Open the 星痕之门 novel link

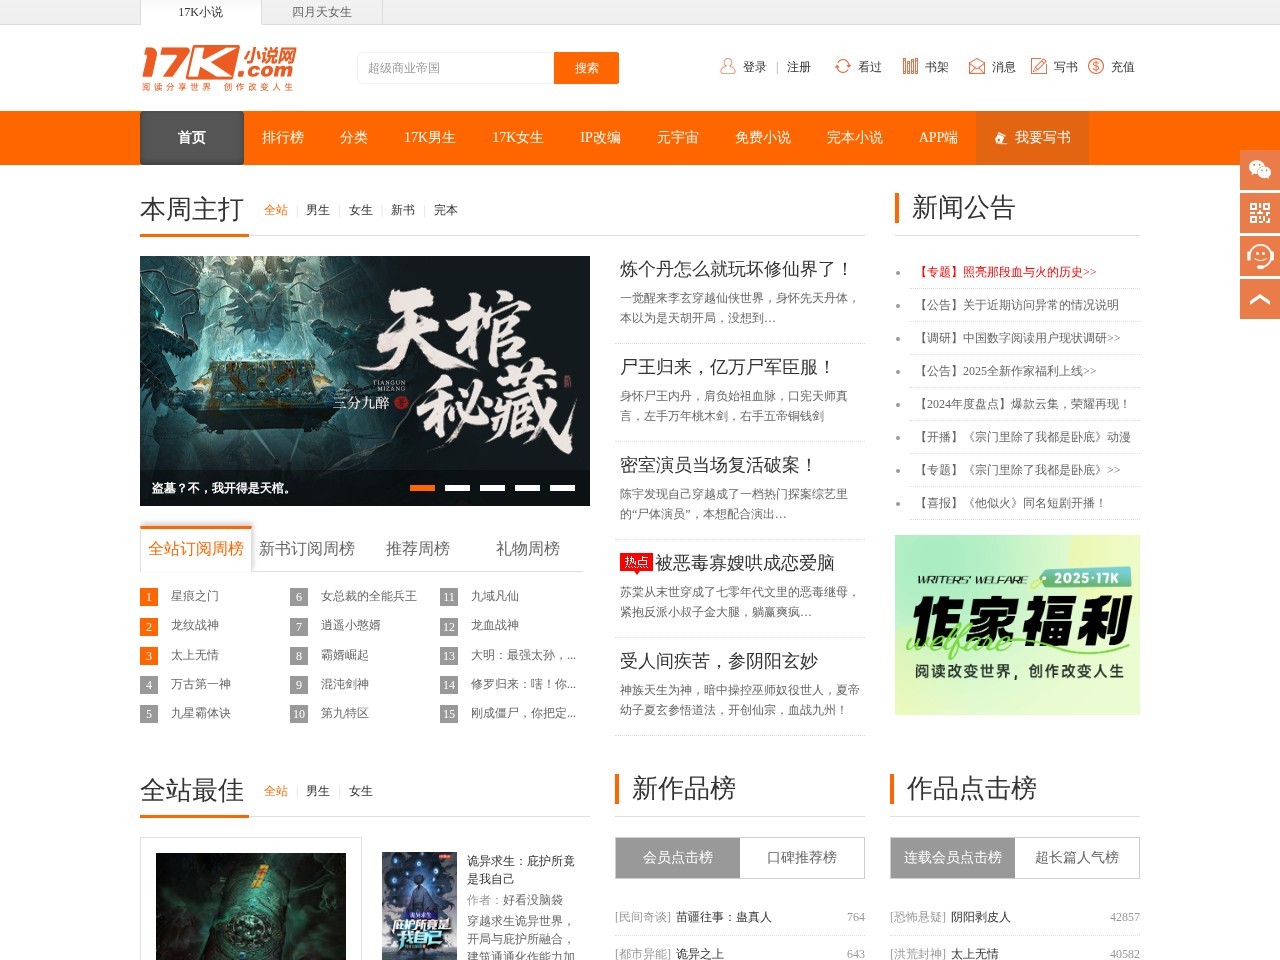pyautogui.click(x=194, y=596)
